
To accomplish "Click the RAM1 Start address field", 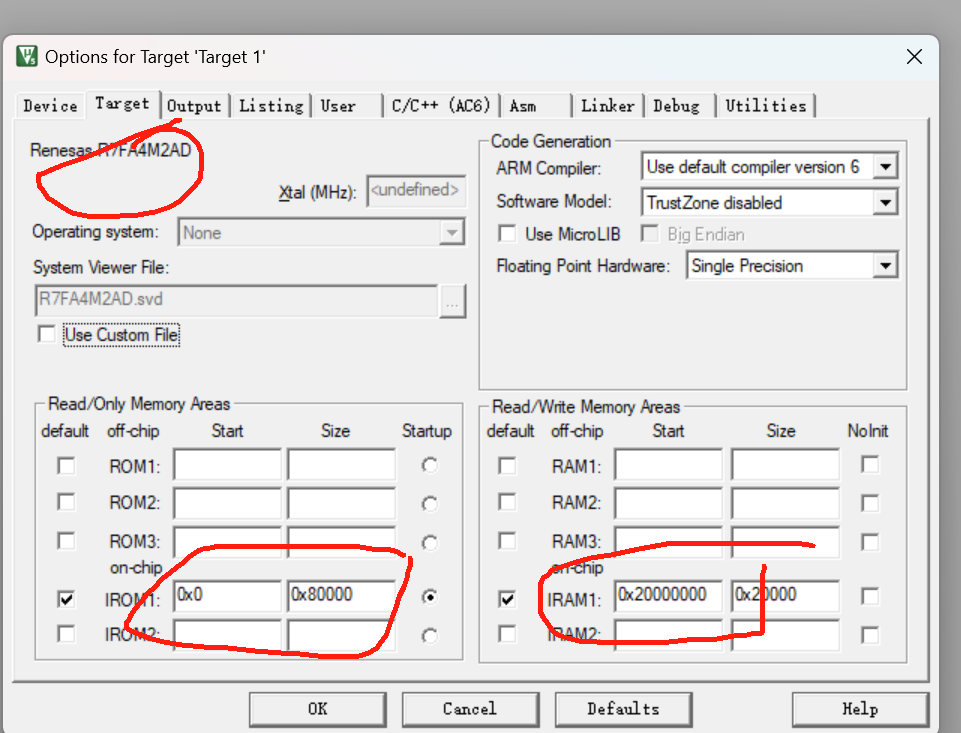I will 669,465.
